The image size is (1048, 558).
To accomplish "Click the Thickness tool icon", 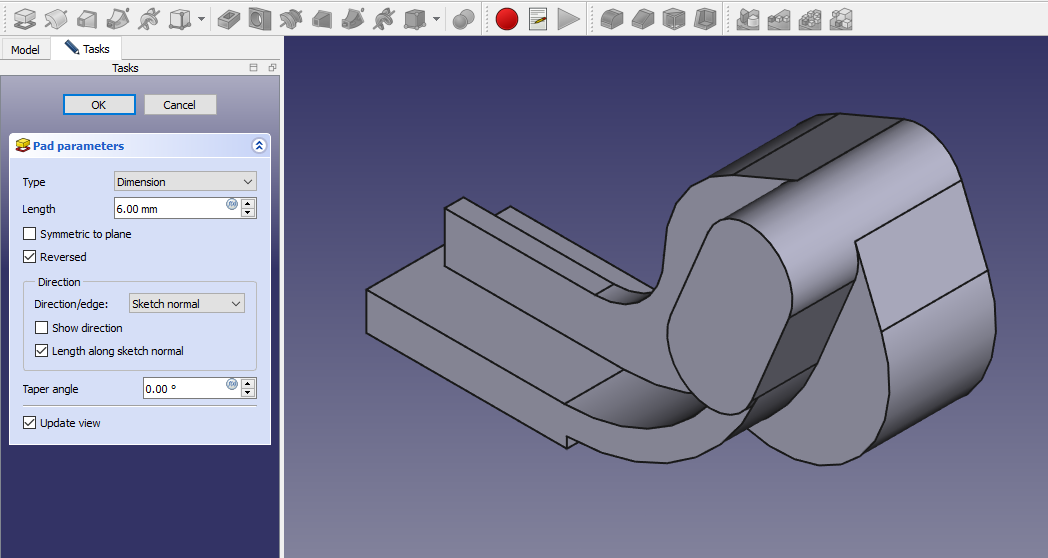I will [x=705, y=18].
